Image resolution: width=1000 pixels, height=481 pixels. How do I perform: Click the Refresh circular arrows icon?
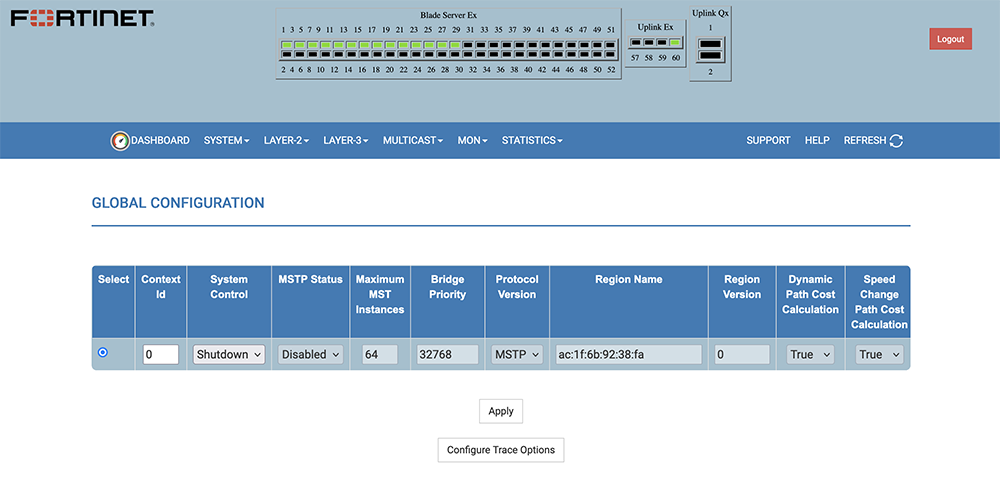tap(896, 141)
